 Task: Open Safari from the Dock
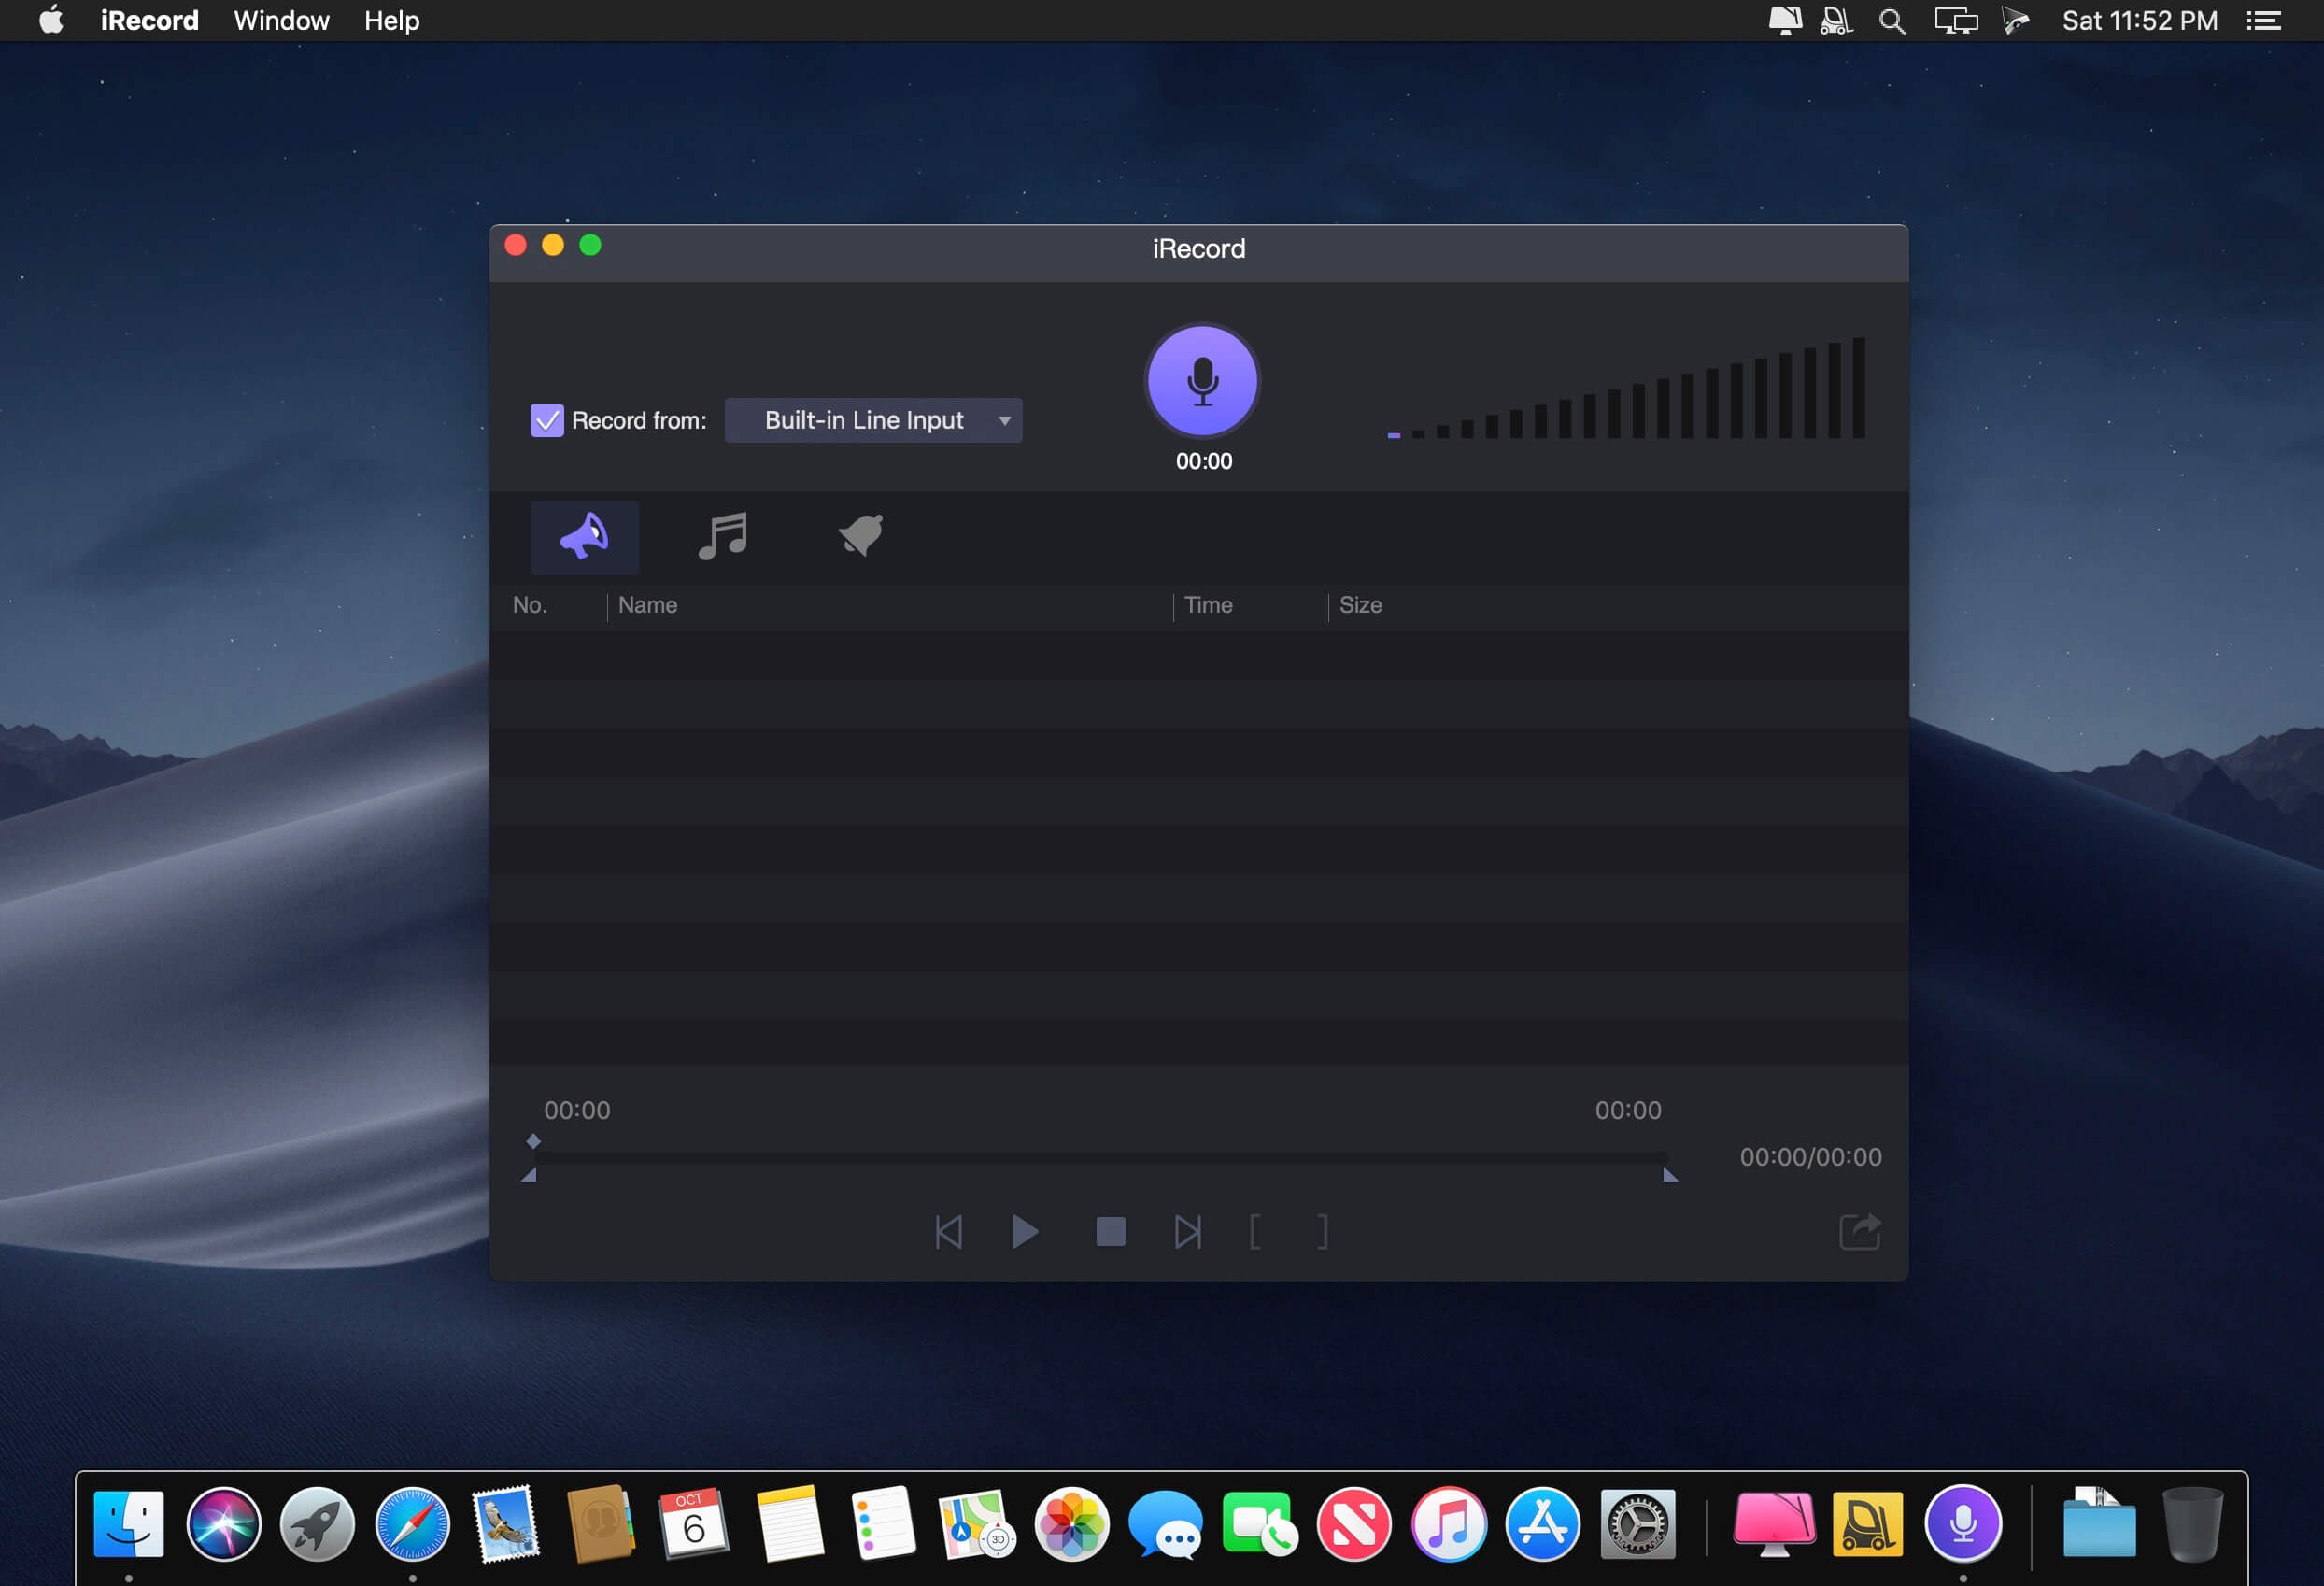(412, 1524)
